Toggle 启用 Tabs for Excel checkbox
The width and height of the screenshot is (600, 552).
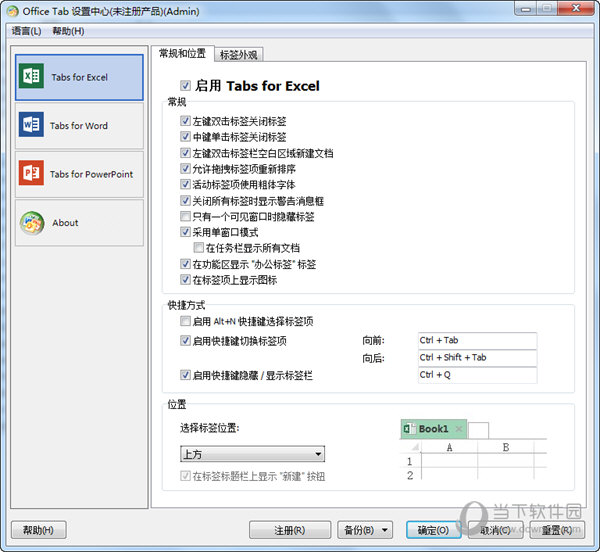tap(186, 85)
